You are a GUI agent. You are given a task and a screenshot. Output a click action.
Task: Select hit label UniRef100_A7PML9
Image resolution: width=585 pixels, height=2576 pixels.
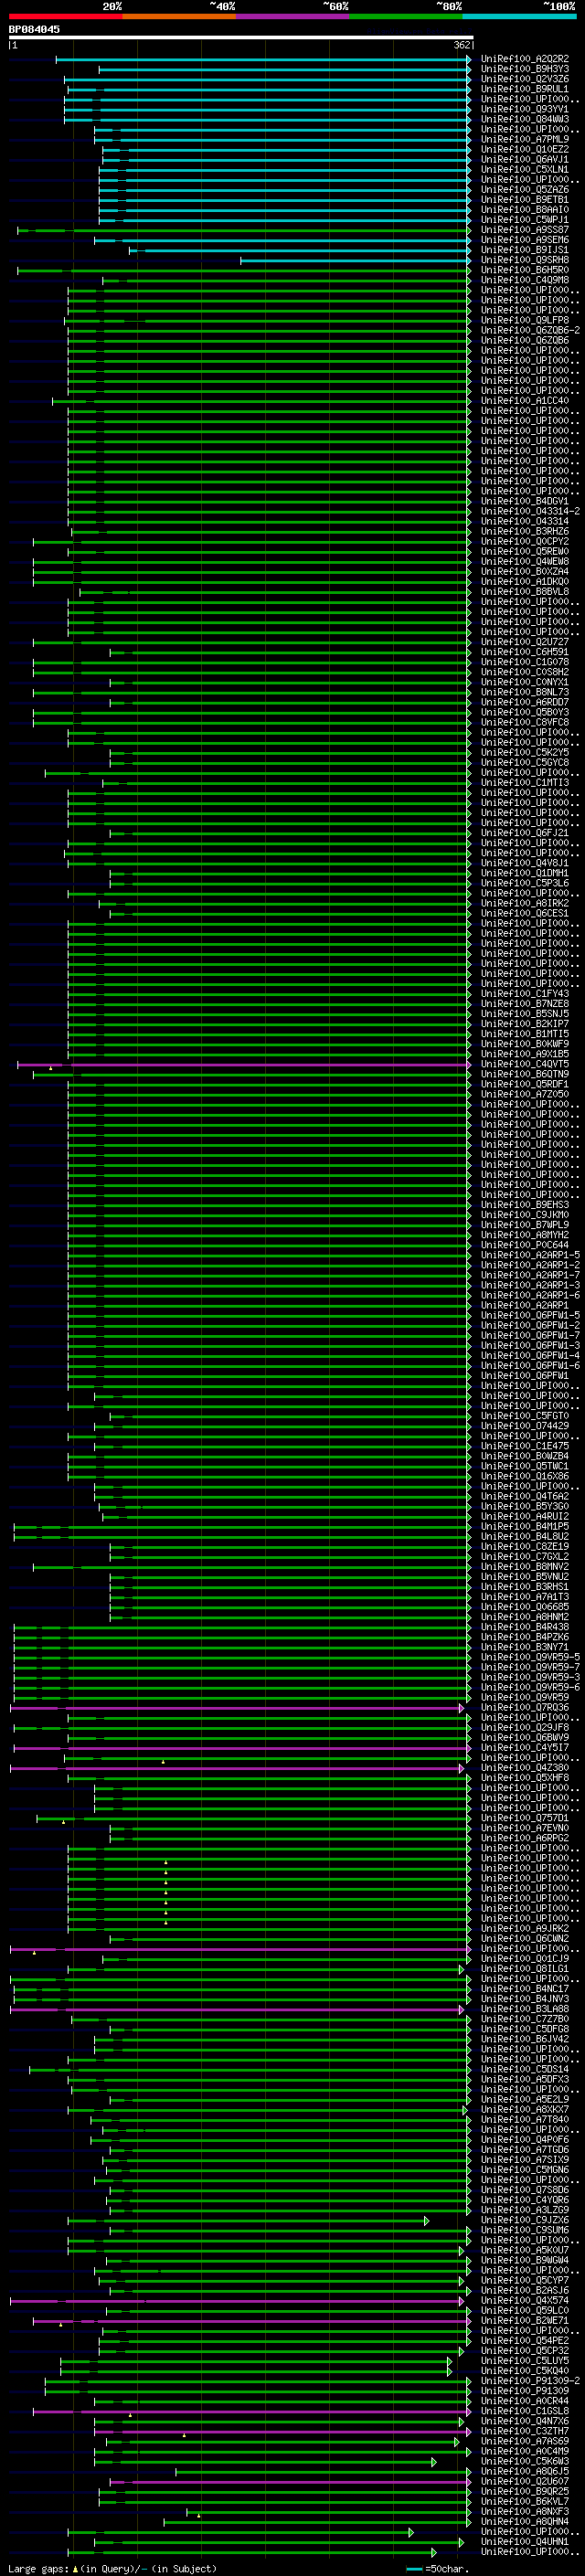(525, 139)
